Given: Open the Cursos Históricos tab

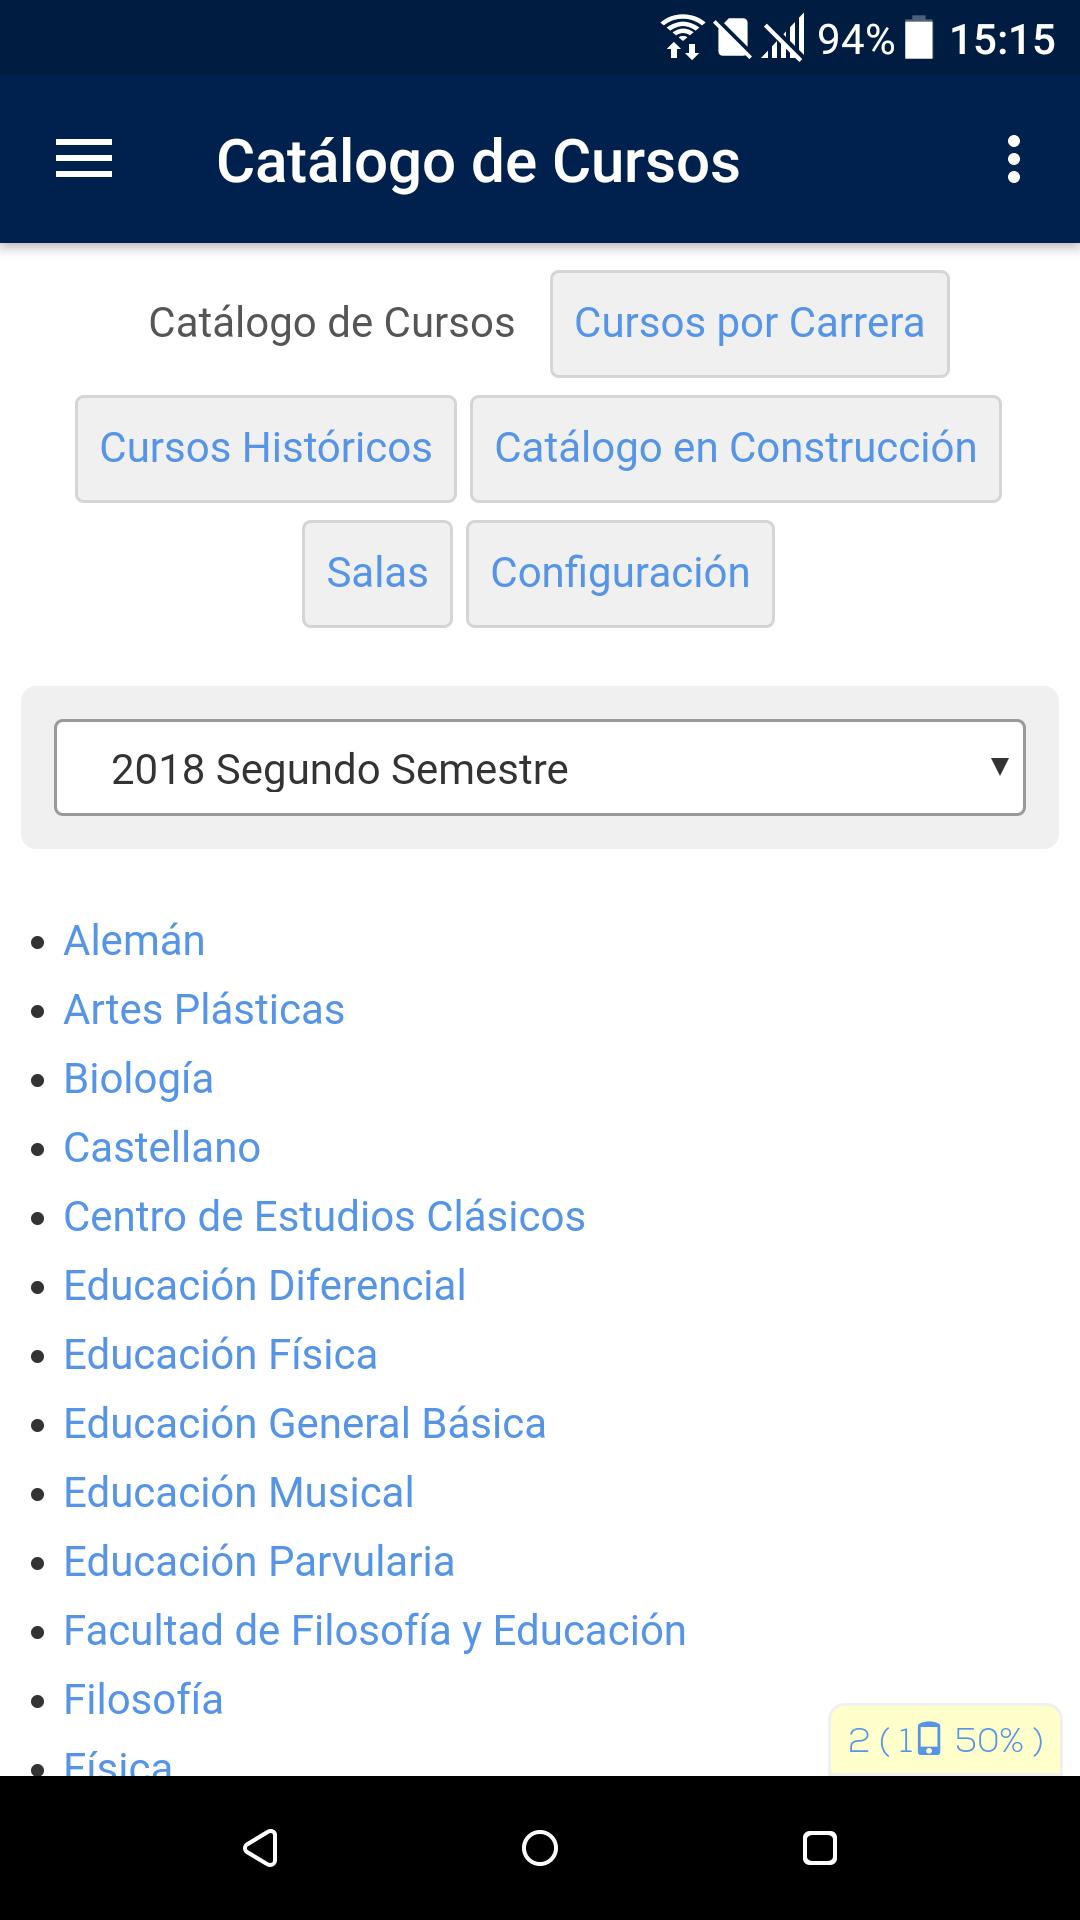Looking at the screenshot, I should (266, 449).
